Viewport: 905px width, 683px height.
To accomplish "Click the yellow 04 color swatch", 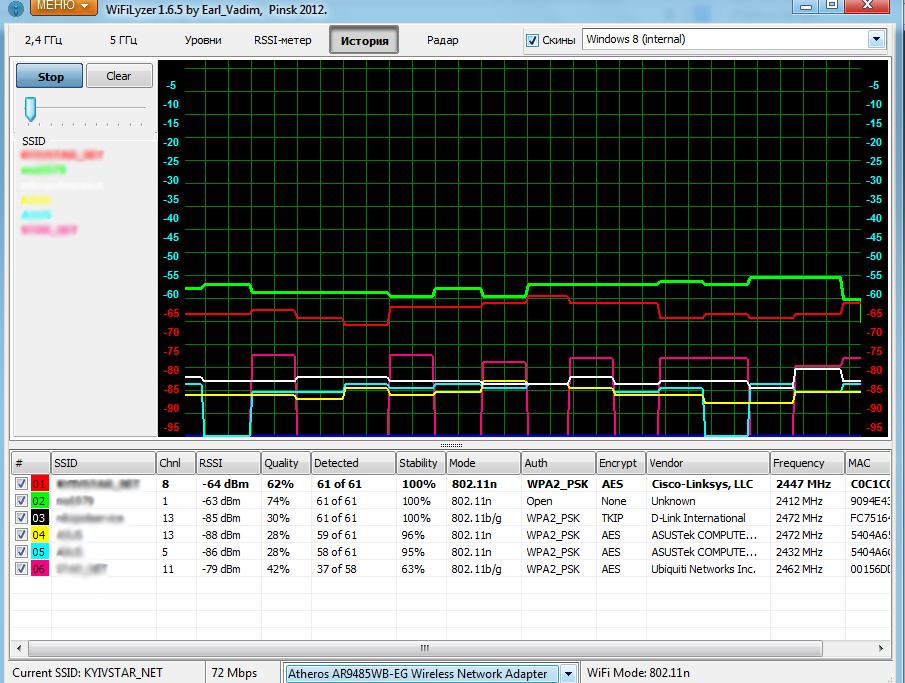I will pos(39,535).
